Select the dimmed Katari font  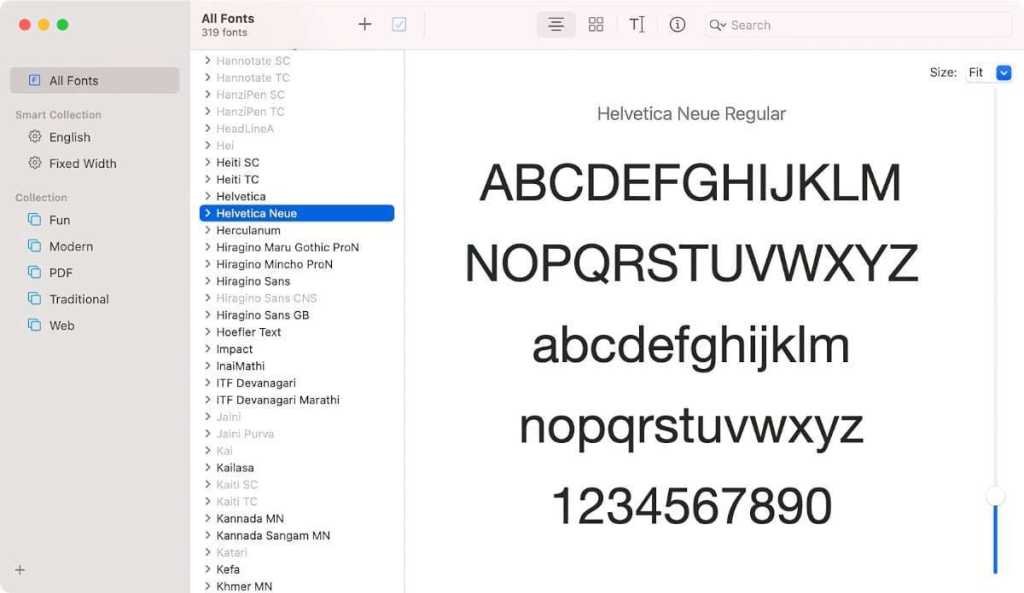[x=232, y=553]
